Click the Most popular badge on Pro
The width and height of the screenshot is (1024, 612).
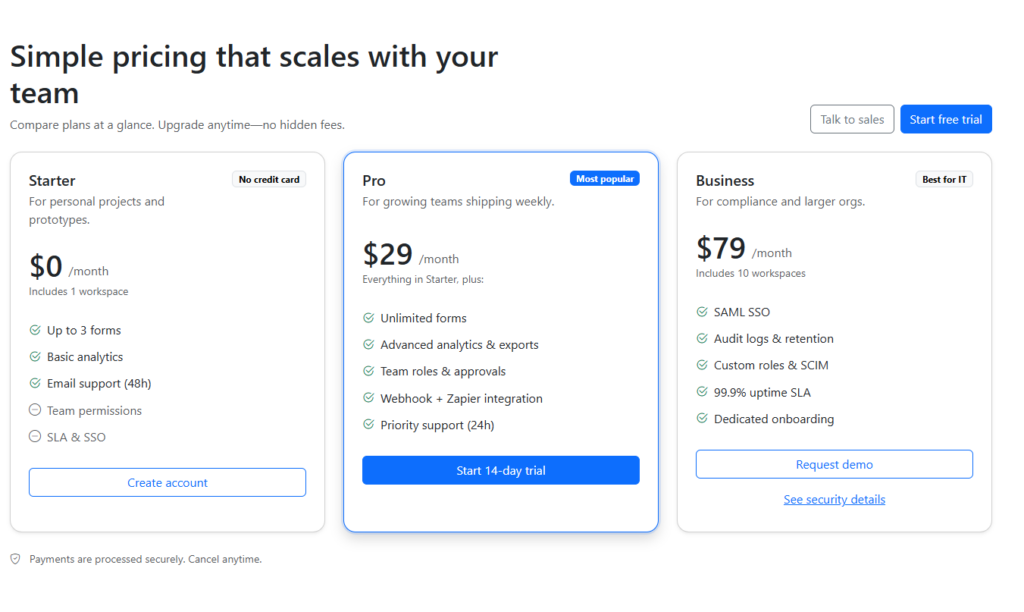pos(604,179)
